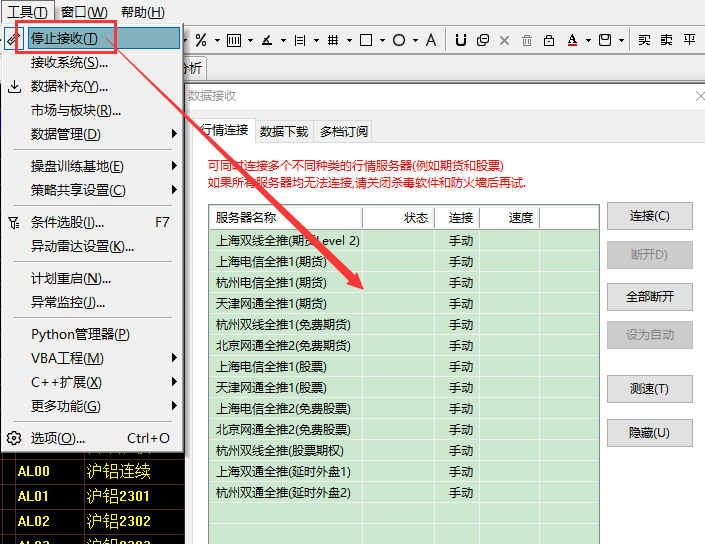Click the gear icon beside 选项

(x=14, y=438)
